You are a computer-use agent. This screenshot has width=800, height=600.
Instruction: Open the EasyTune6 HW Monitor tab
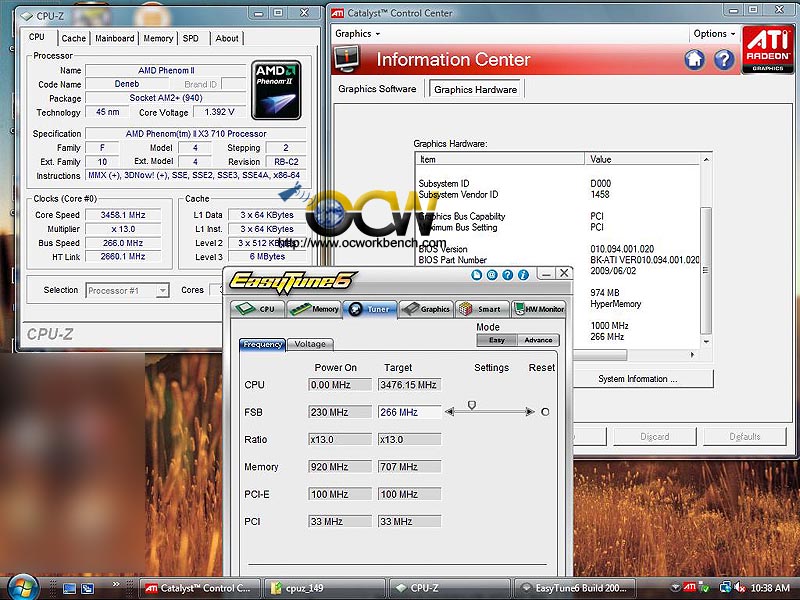click(538, 309)
